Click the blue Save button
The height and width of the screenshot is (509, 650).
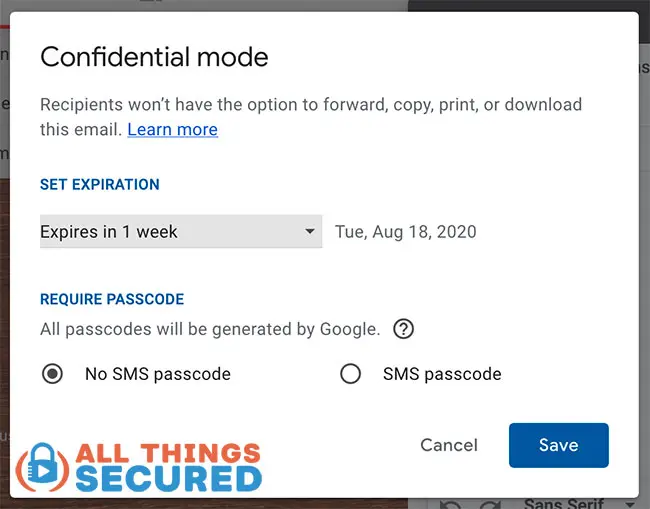point(558,445)
